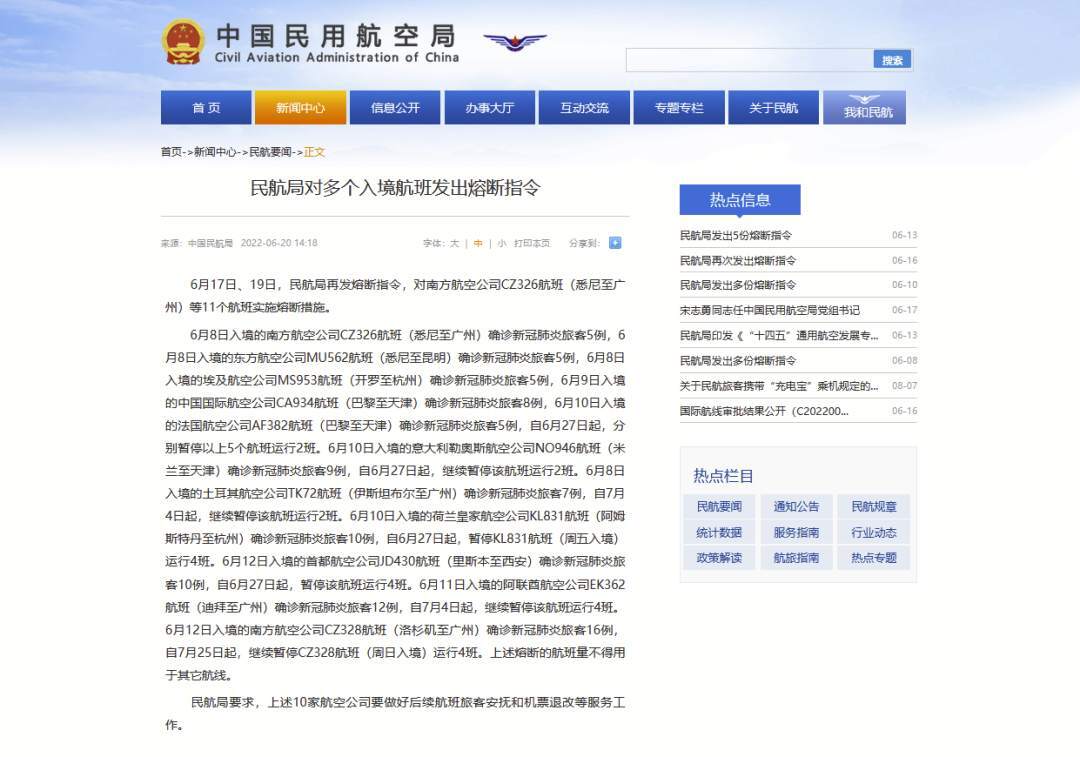Open the 统计数据 hot column button
1080x757 pixels.
click(x=719, y=532)
